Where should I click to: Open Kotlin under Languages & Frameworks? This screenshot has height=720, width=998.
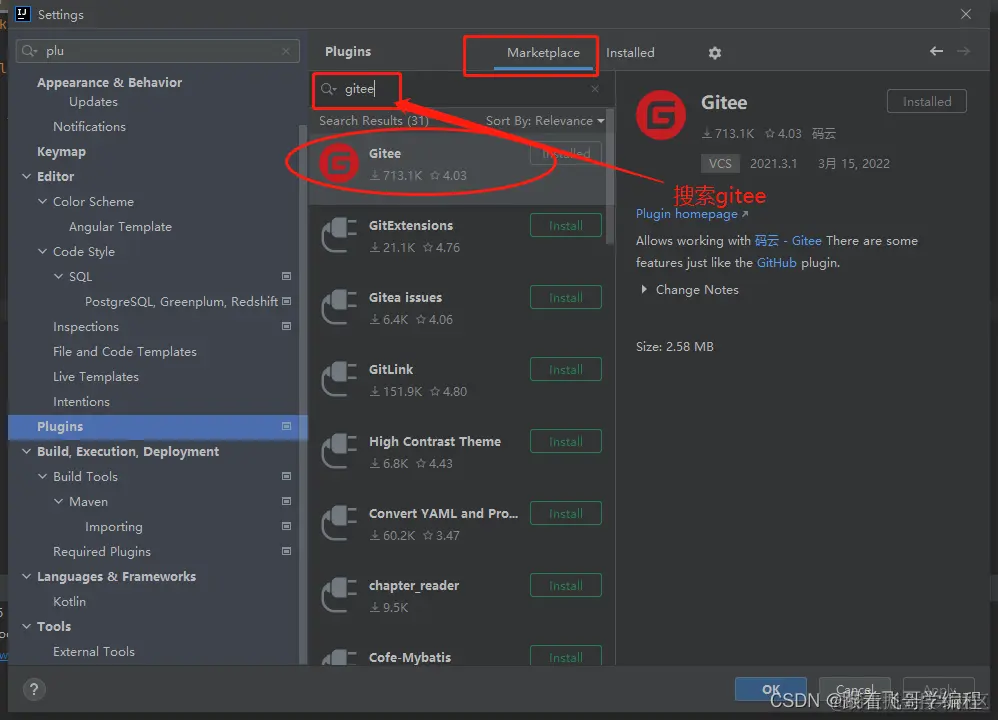coord(69,602)
